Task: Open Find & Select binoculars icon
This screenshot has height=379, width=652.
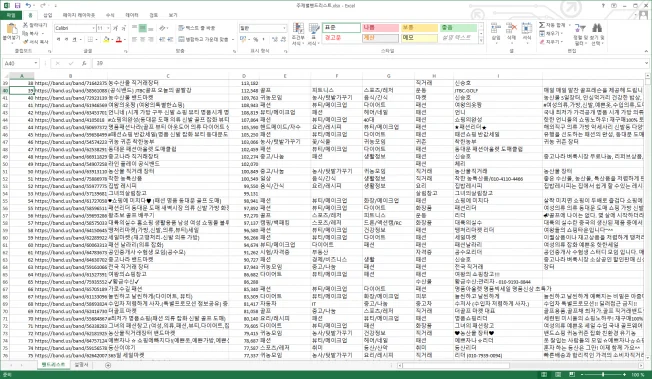Action: click(597, 28)
